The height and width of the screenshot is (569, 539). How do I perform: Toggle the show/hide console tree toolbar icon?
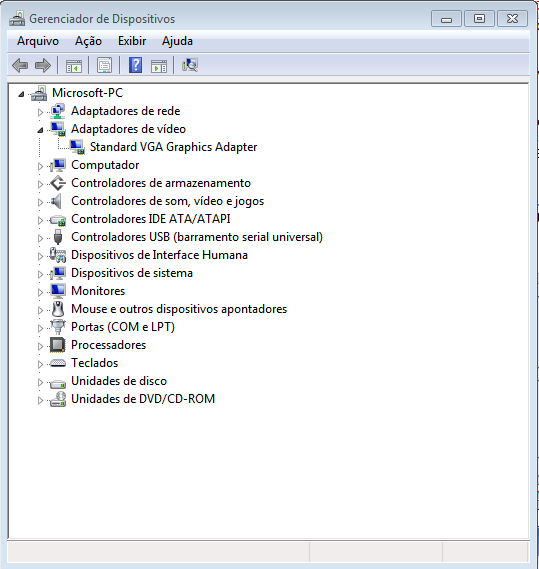click(x=74, y=66)
